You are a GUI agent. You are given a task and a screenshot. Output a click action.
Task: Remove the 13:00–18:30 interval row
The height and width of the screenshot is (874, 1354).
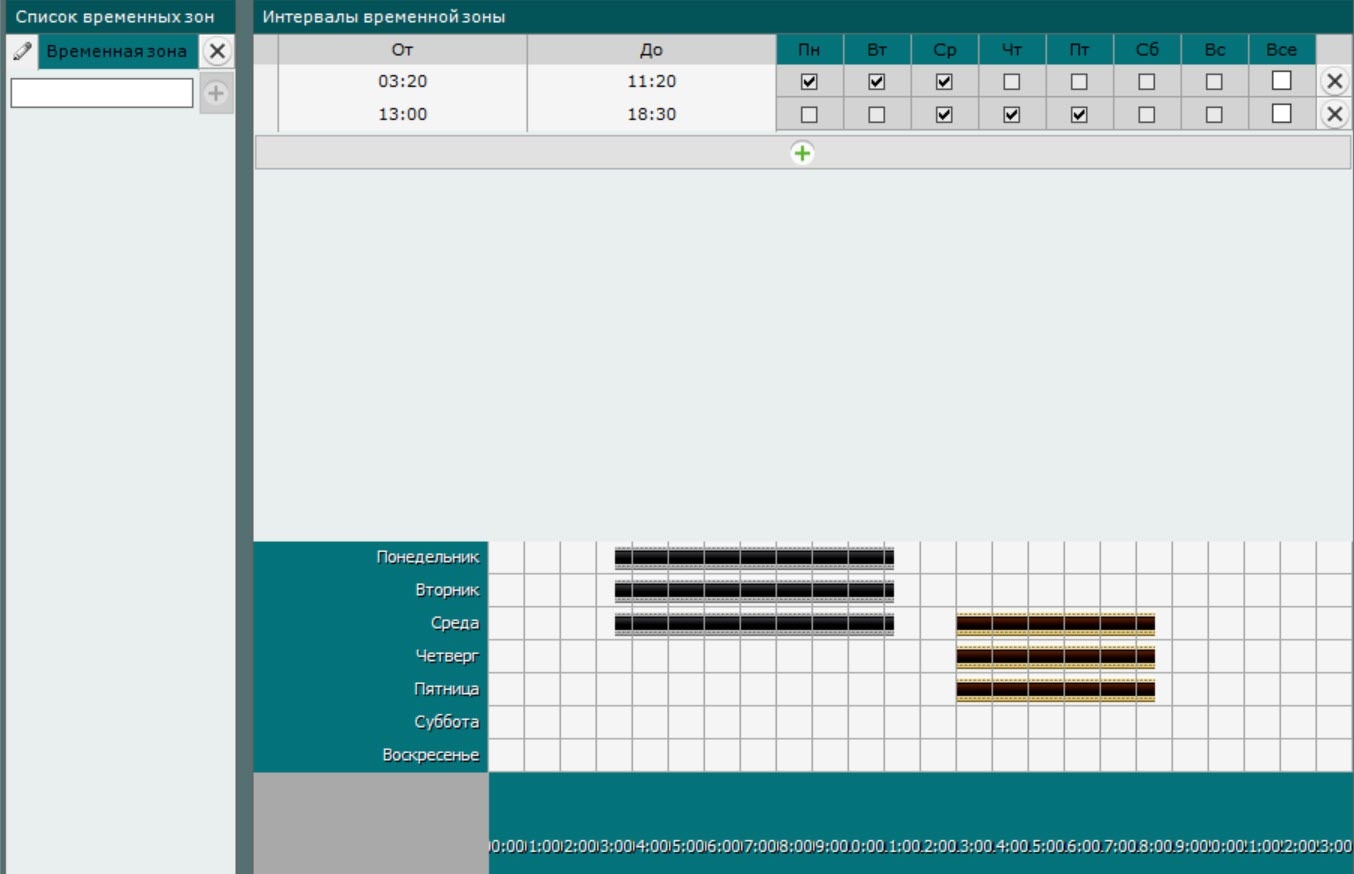click(1334, 114)
